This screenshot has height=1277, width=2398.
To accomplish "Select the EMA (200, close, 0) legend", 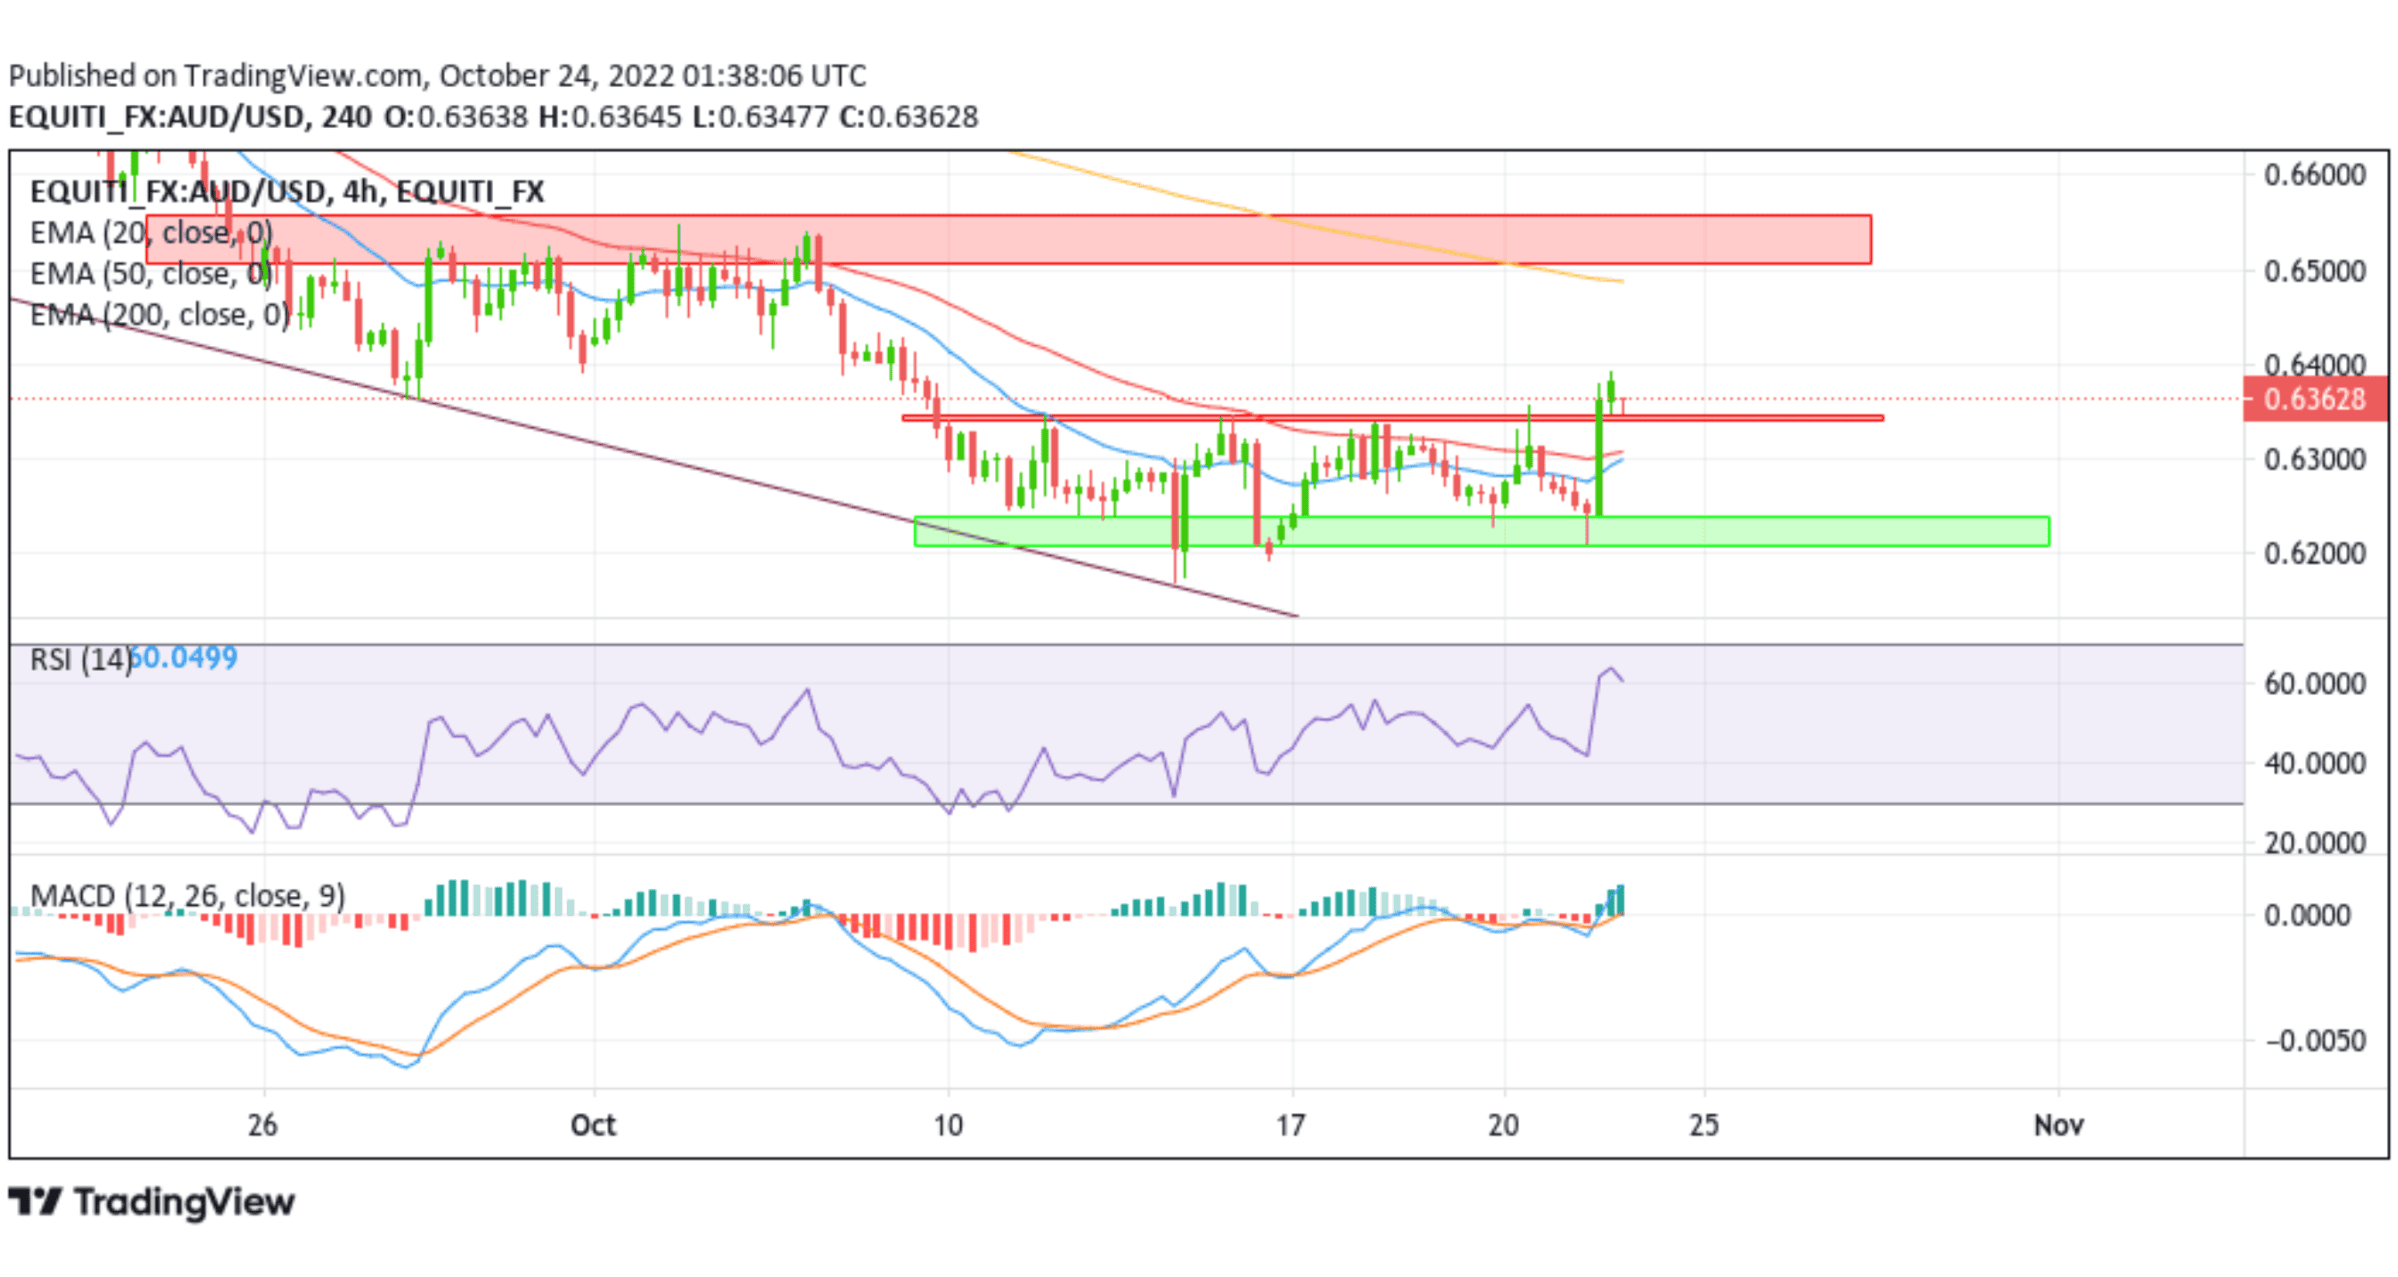I will click(160, 315).
